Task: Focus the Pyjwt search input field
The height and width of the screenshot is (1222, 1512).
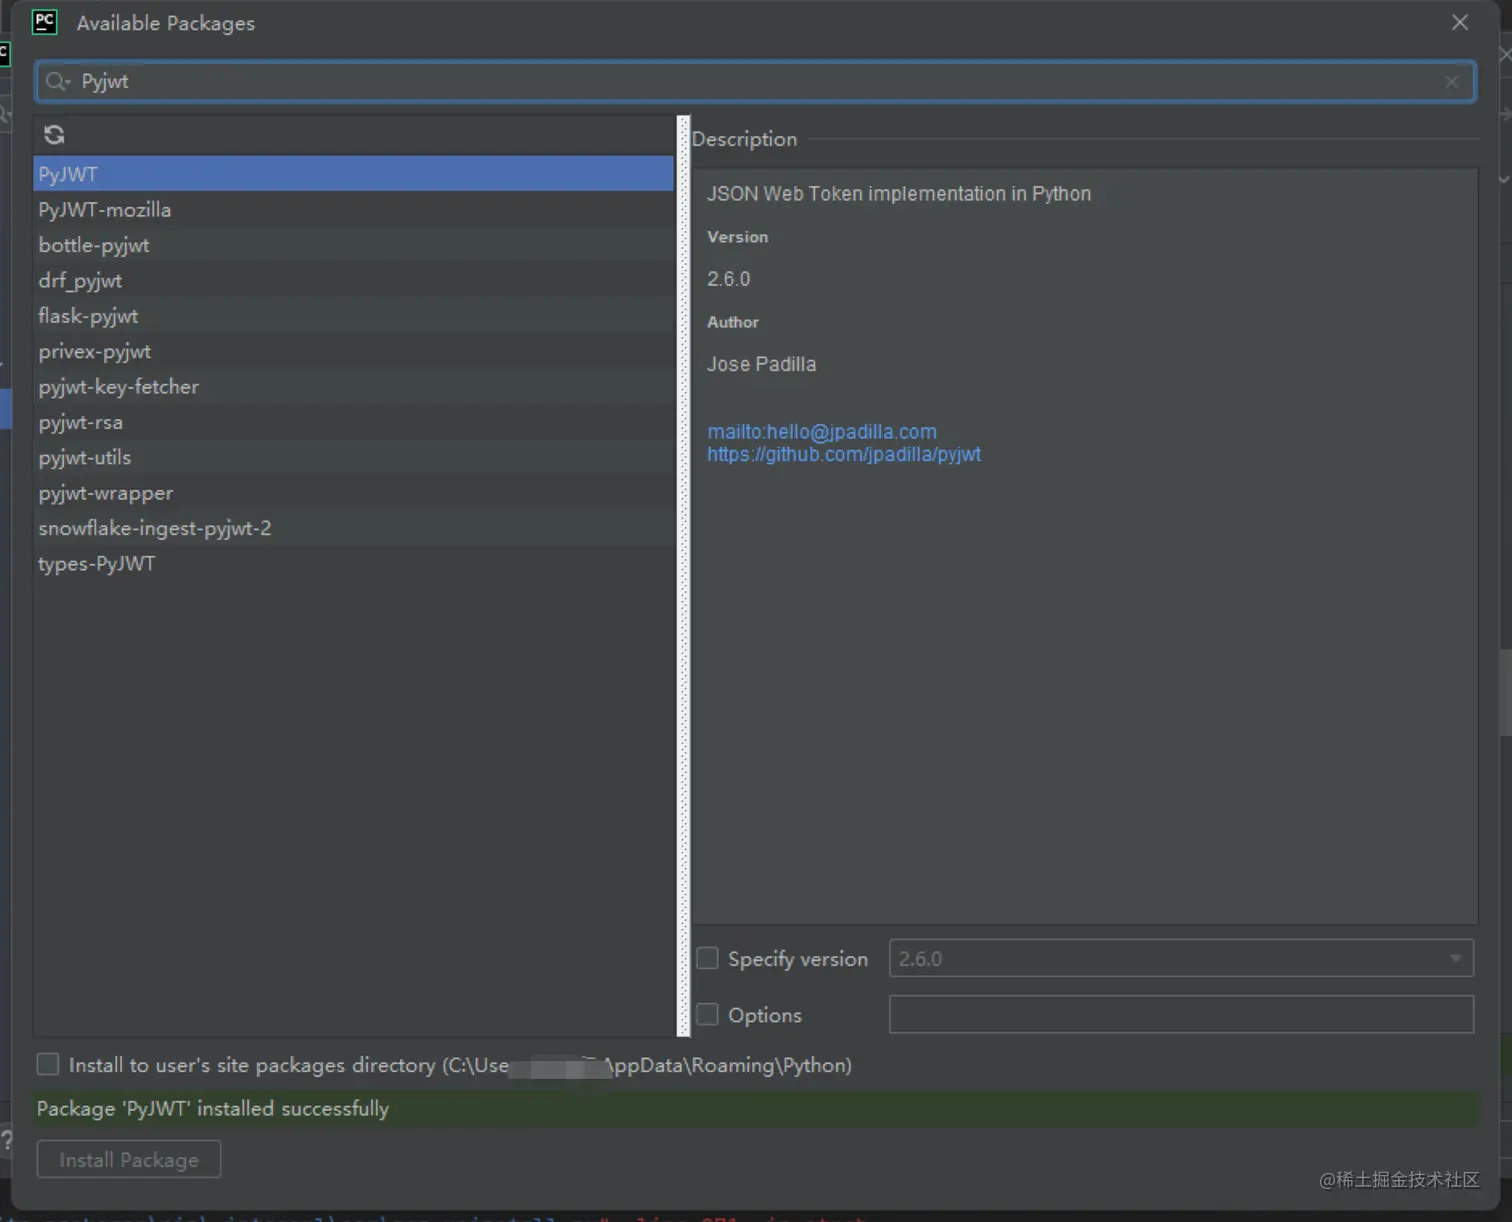Action: coord(755,82)
